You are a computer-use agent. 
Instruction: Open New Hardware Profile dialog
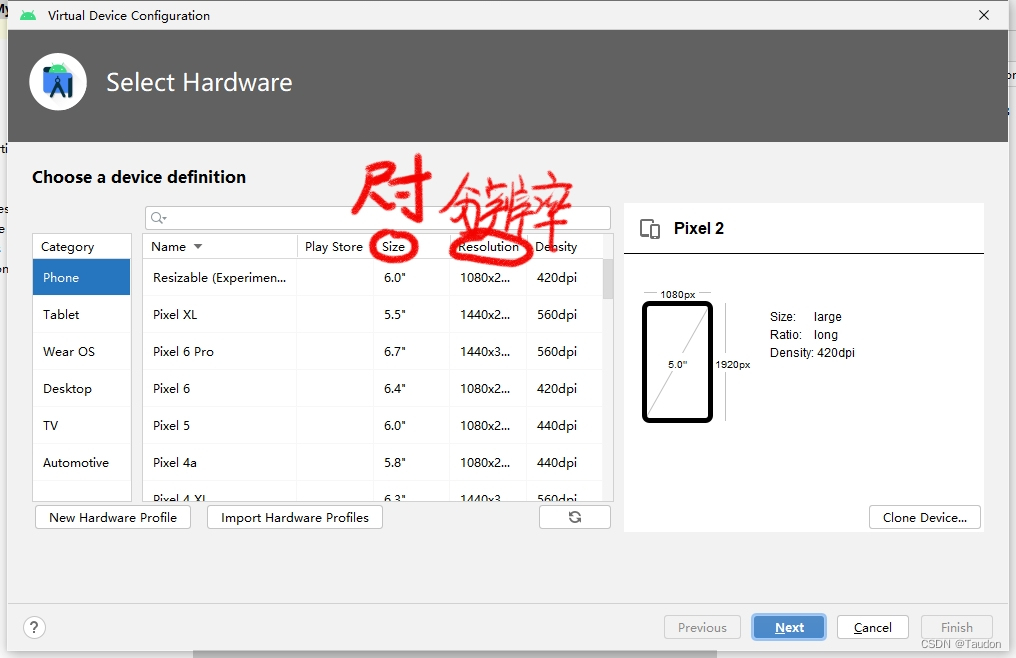(x=113, y=517)
